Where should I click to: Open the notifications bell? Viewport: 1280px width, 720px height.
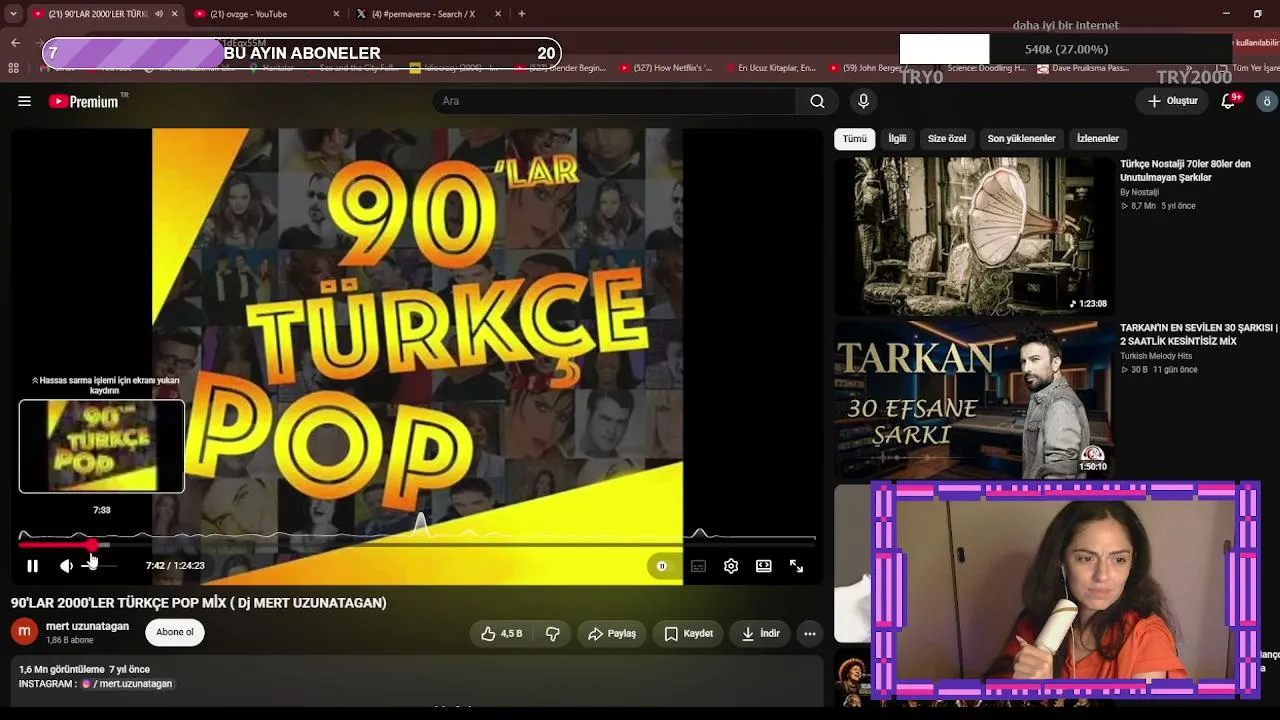pos(1229,101)
